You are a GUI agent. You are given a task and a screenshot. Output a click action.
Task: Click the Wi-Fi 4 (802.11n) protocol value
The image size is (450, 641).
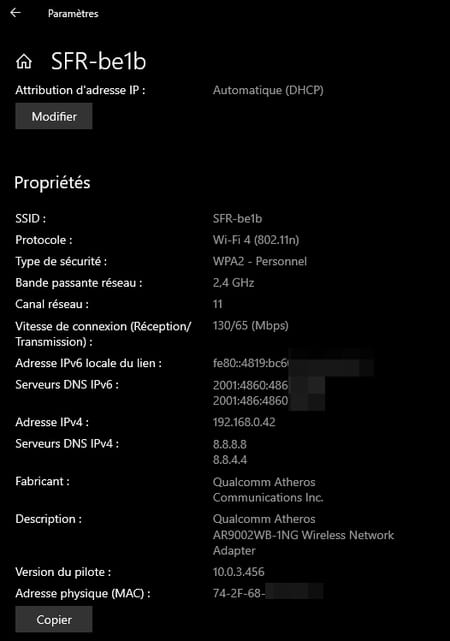click(x=256, y=240)
